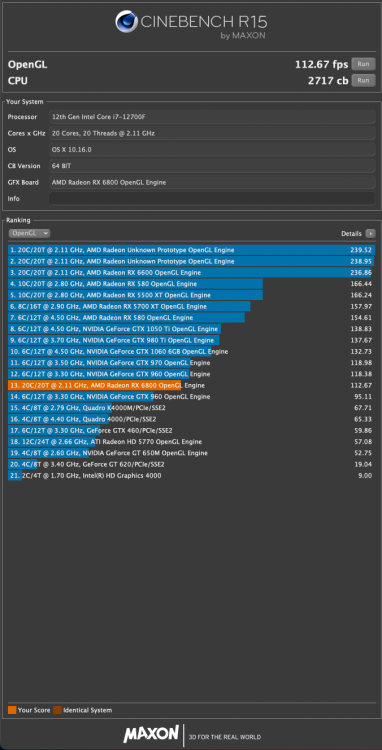
Task: Select ranking row 21 Intel HD Graphics 4000
Action: point(192,475)
